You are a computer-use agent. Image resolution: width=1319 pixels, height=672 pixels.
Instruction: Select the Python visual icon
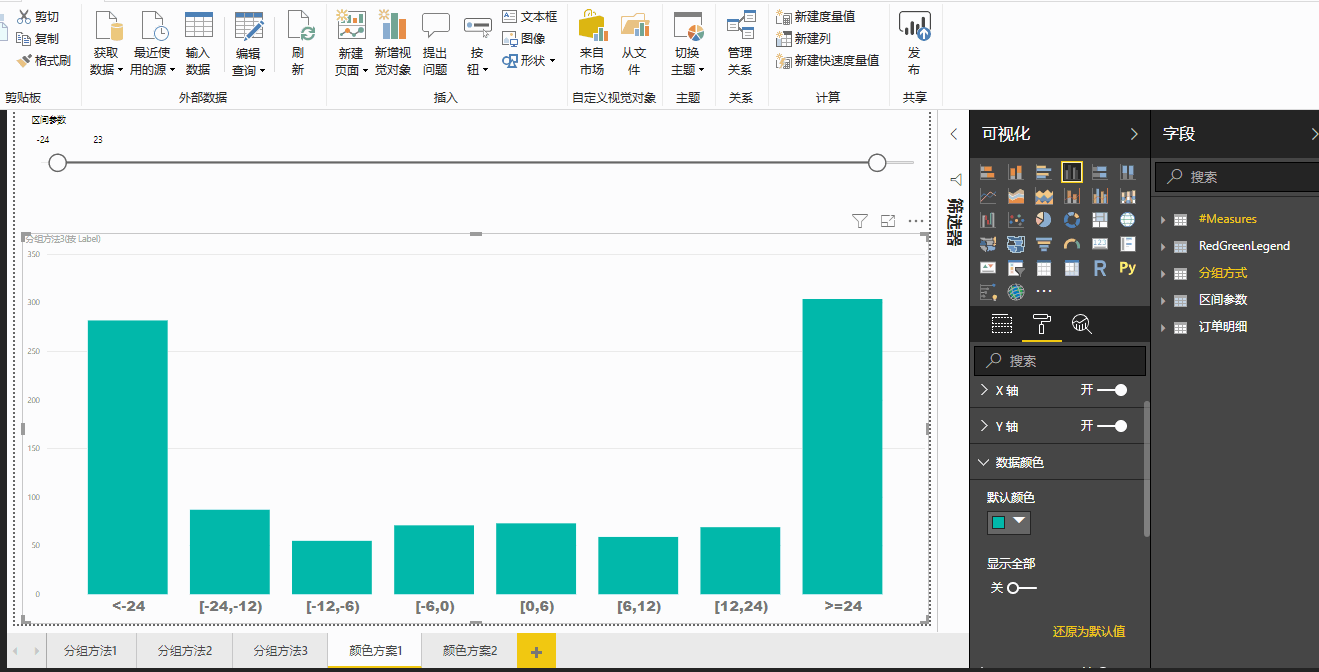pos(1128,268)
